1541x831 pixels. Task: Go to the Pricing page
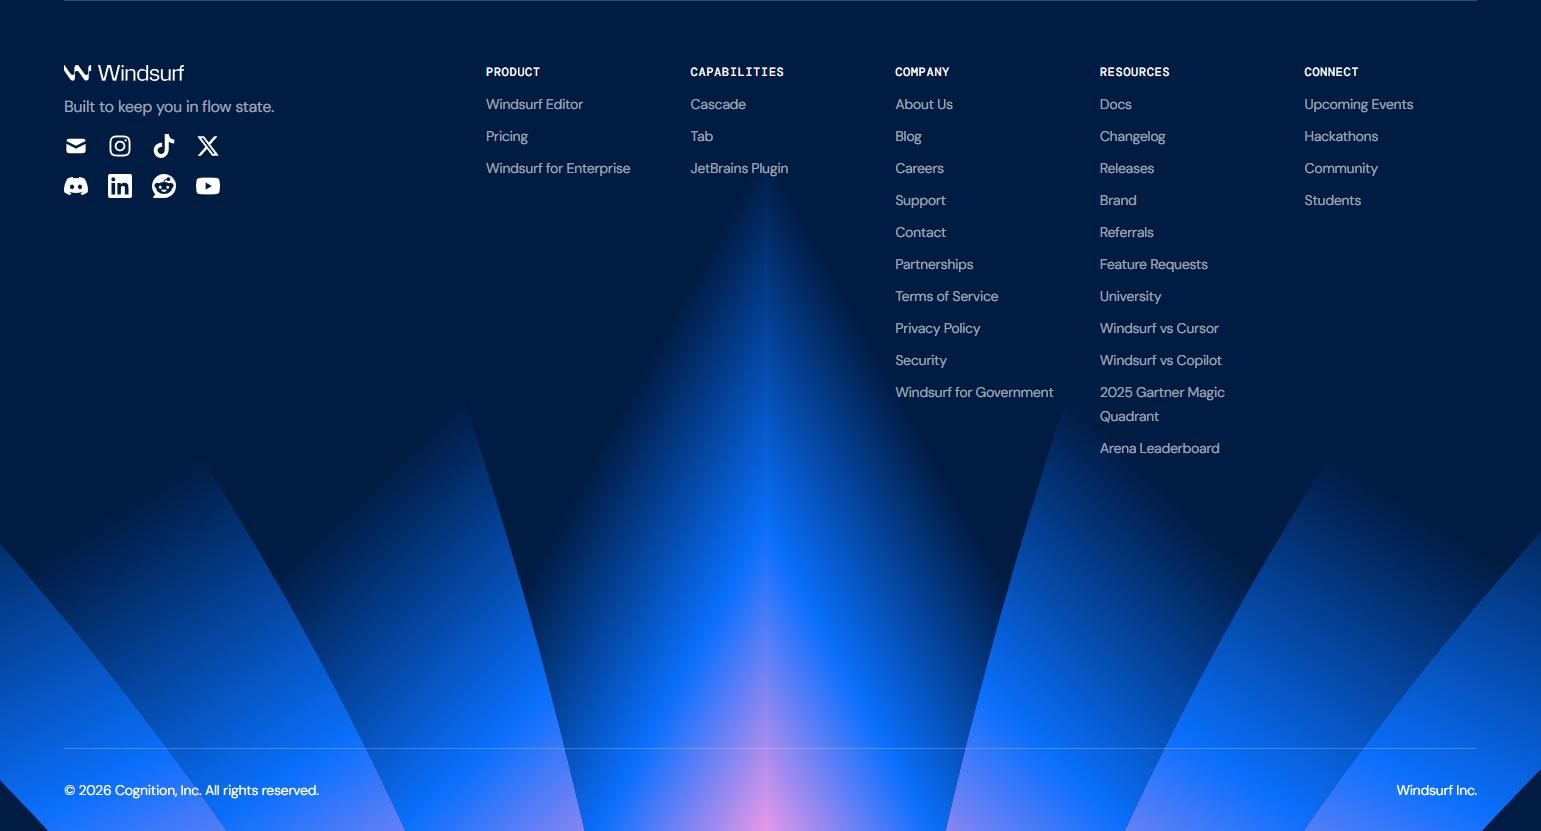tap(507, 136)
